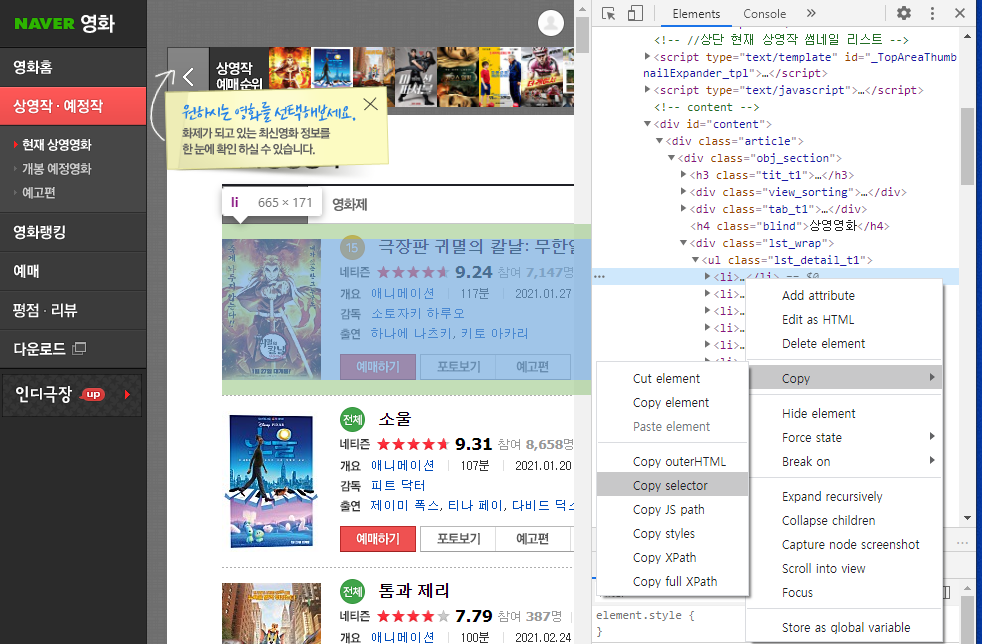982x644 pixels.
Task: Select Capture node screenshot
Action: tap(844, 544)
